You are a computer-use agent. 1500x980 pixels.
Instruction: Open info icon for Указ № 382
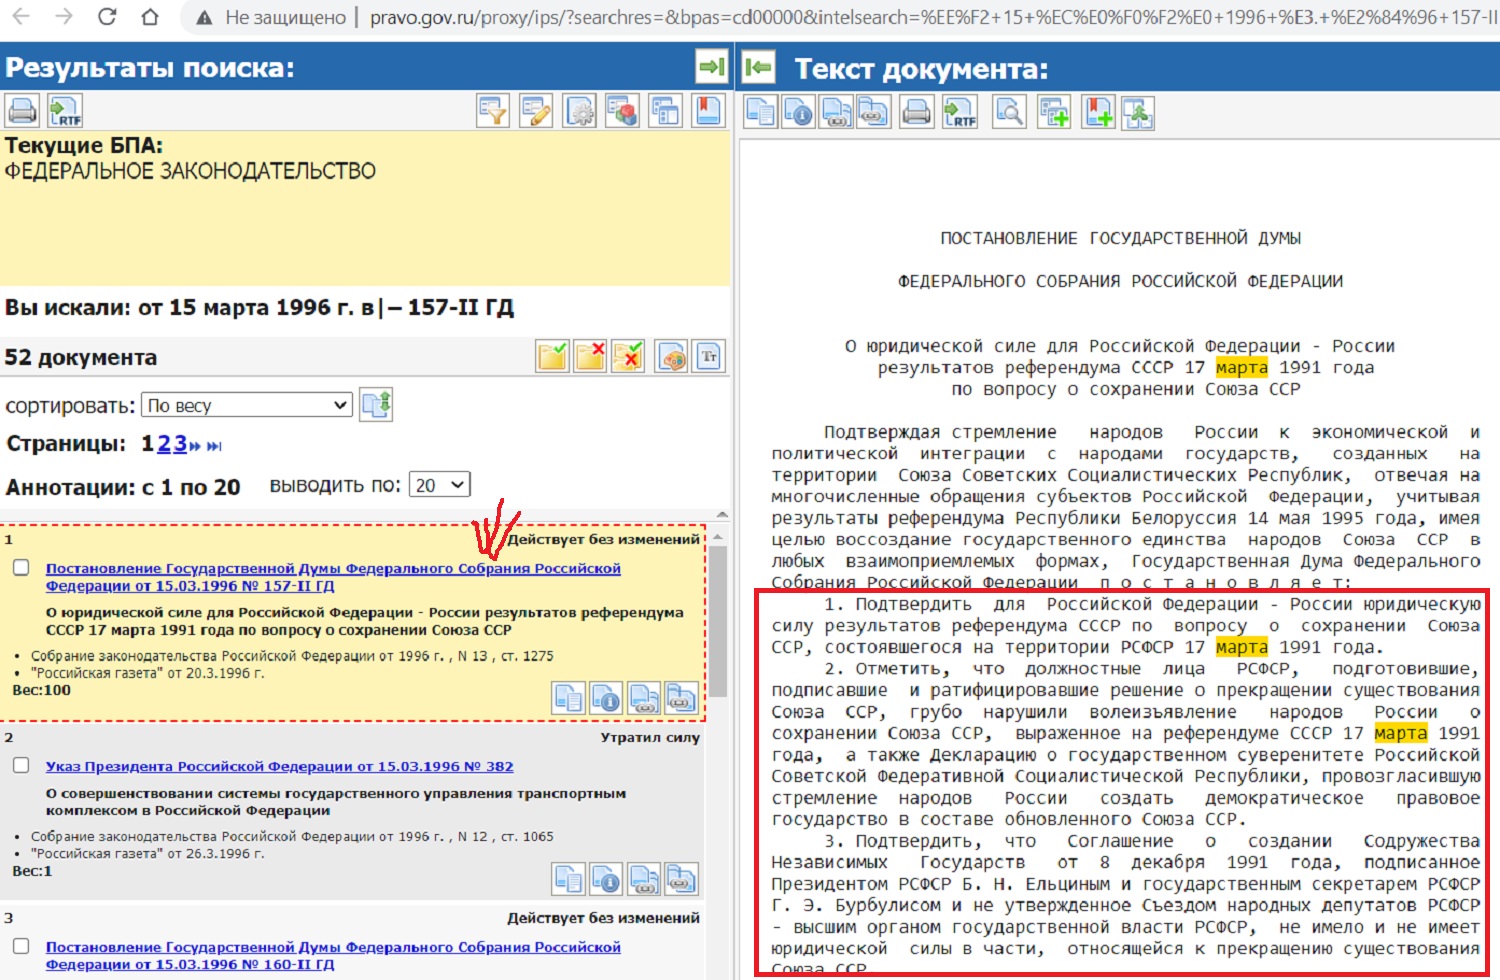(x=606, y=879)
